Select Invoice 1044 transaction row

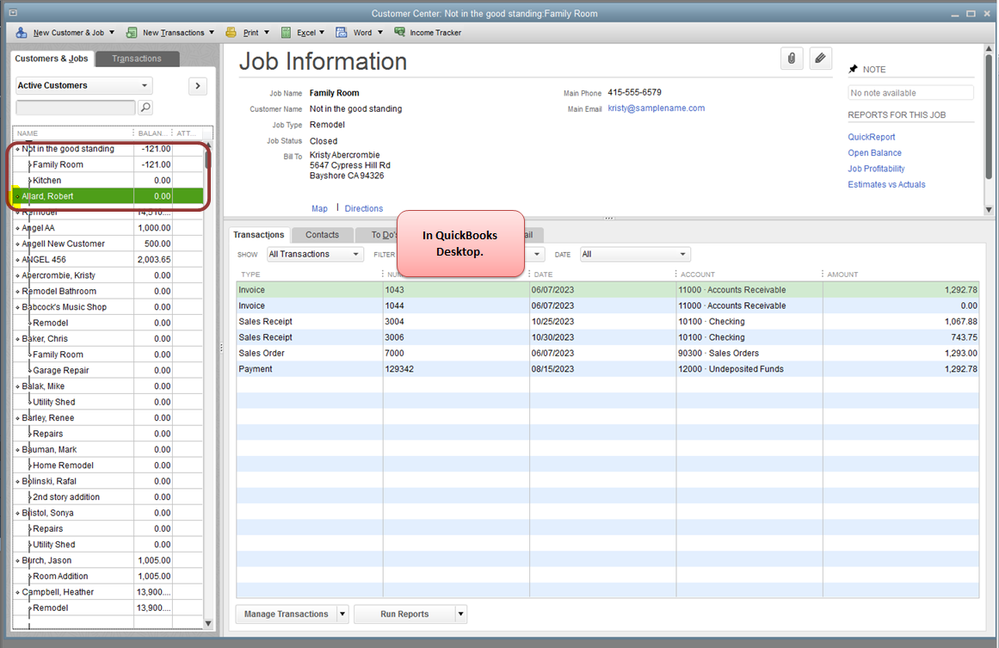[x=607, y=306]
